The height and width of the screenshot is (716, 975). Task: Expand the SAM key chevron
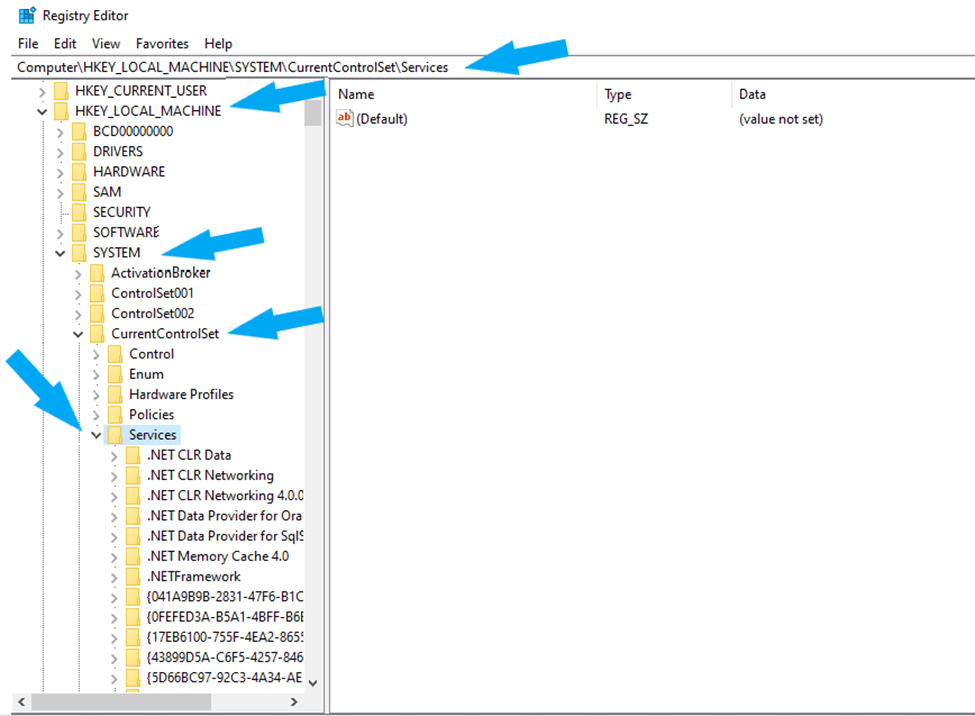click(x=60, y=193)
